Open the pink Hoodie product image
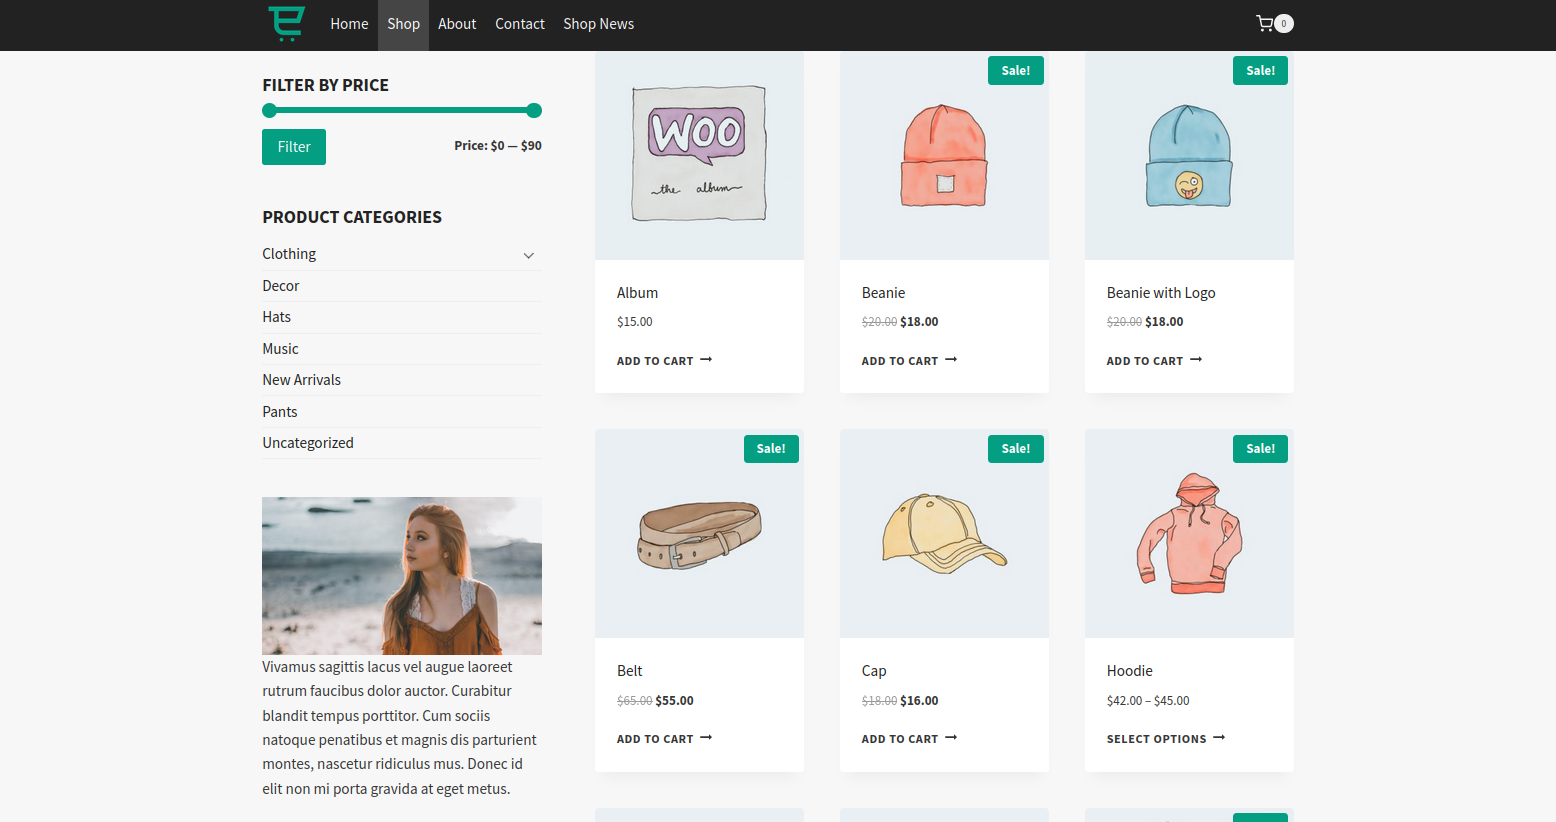The image size is (1556, 822). pos(1189,534)
